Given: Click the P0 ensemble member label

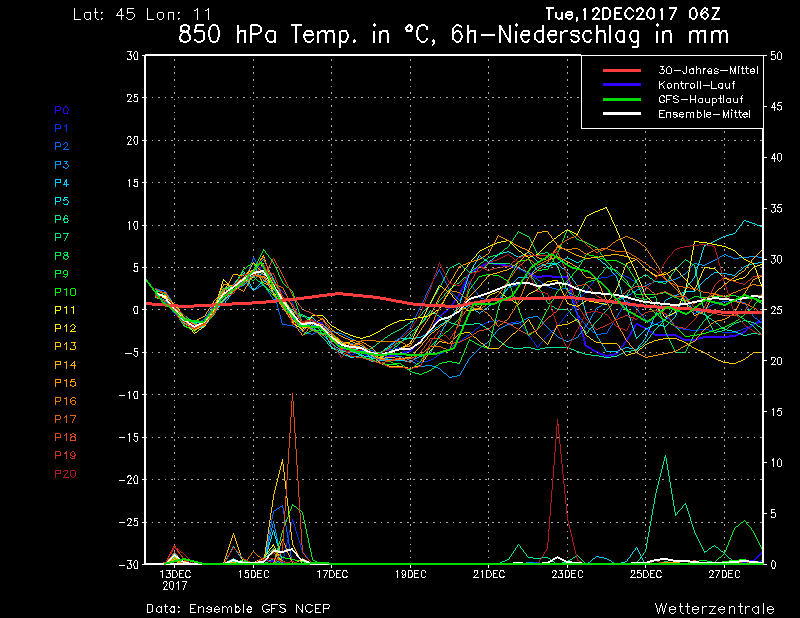Looking at the screenshot, I should 62,110.
